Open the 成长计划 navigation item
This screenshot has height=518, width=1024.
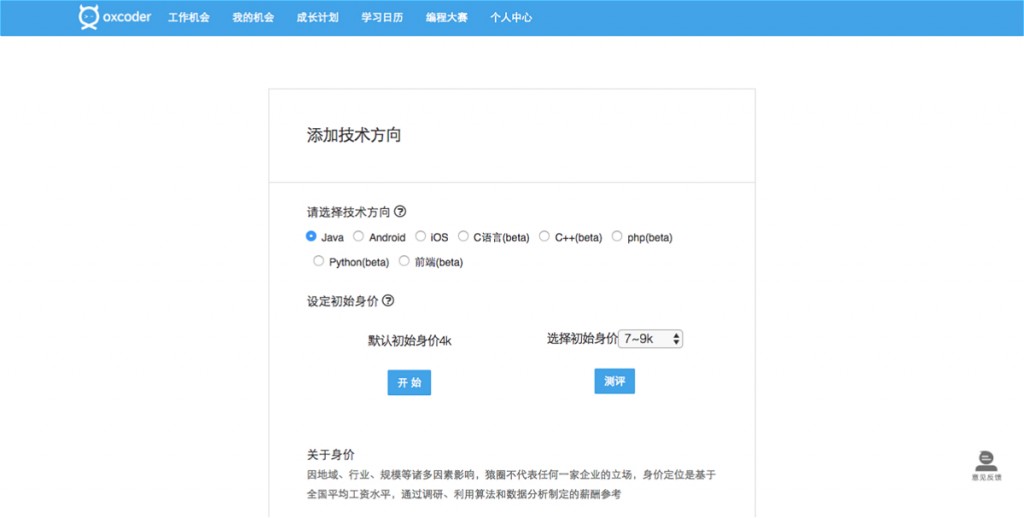[317, 18]
